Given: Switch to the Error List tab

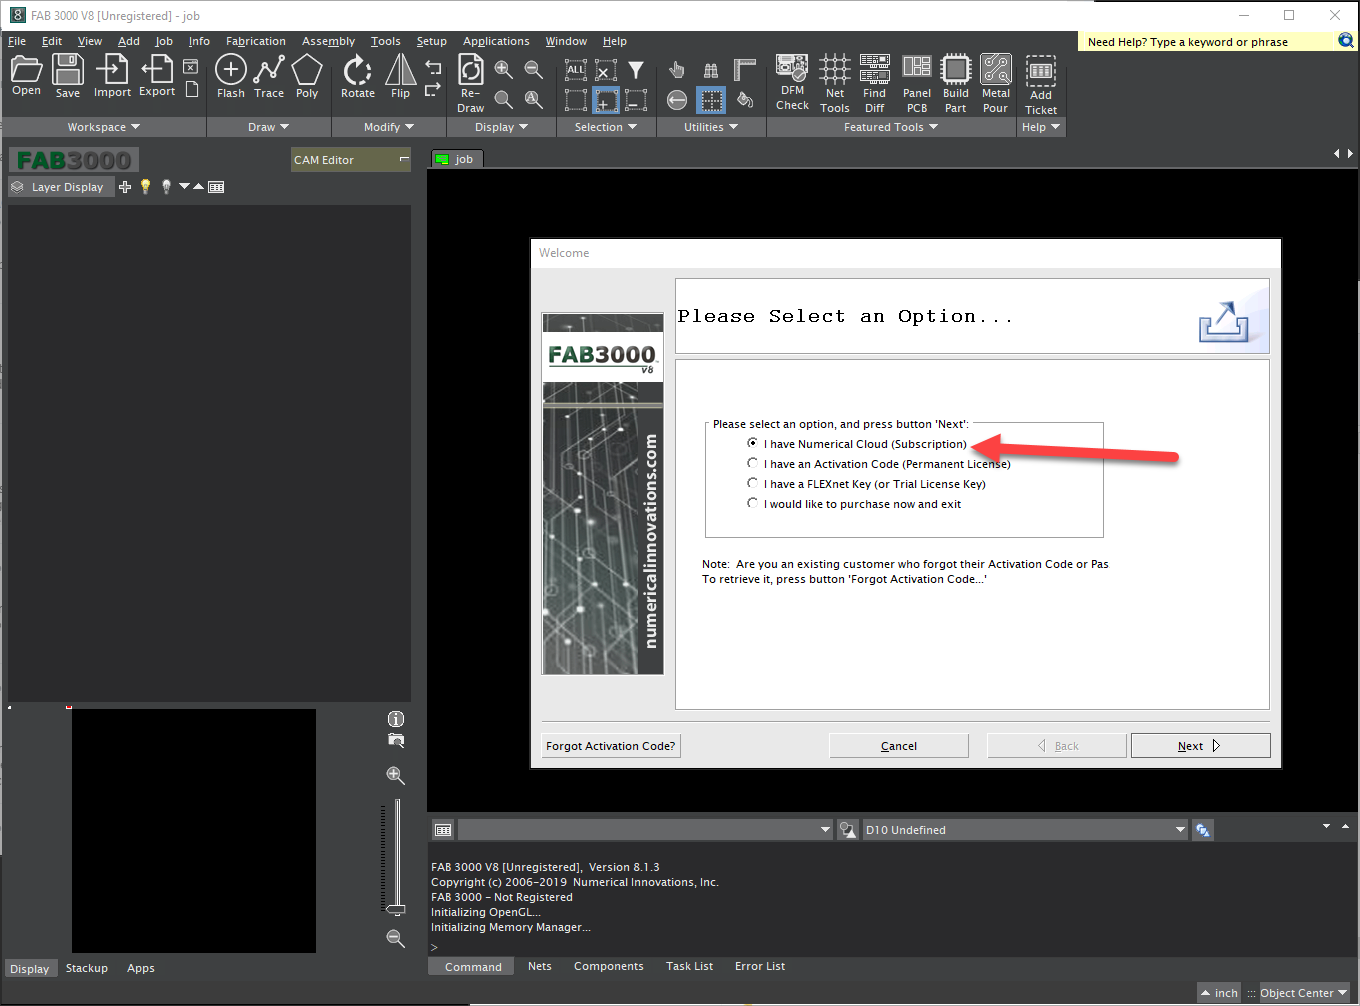Looking at the screenshot, I should pyautogui.click(x=760, y=966).
